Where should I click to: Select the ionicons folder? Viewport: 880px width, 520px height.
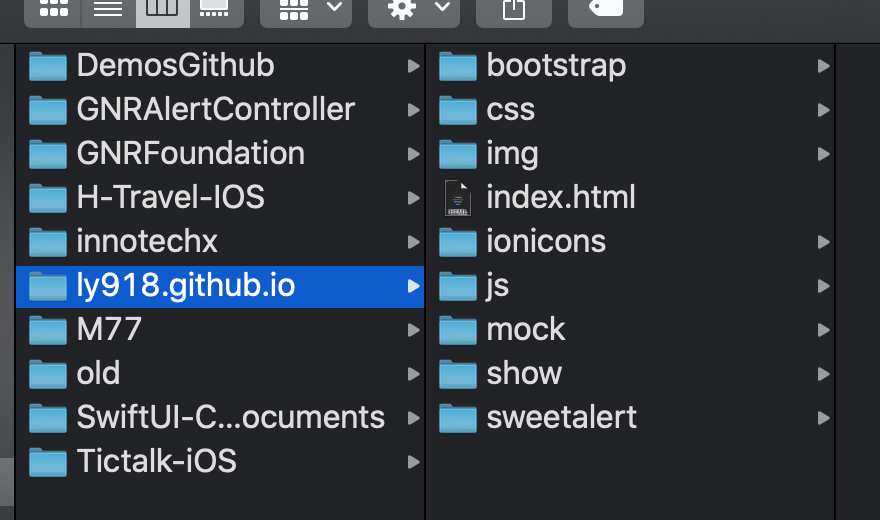(x=546, y=241)
